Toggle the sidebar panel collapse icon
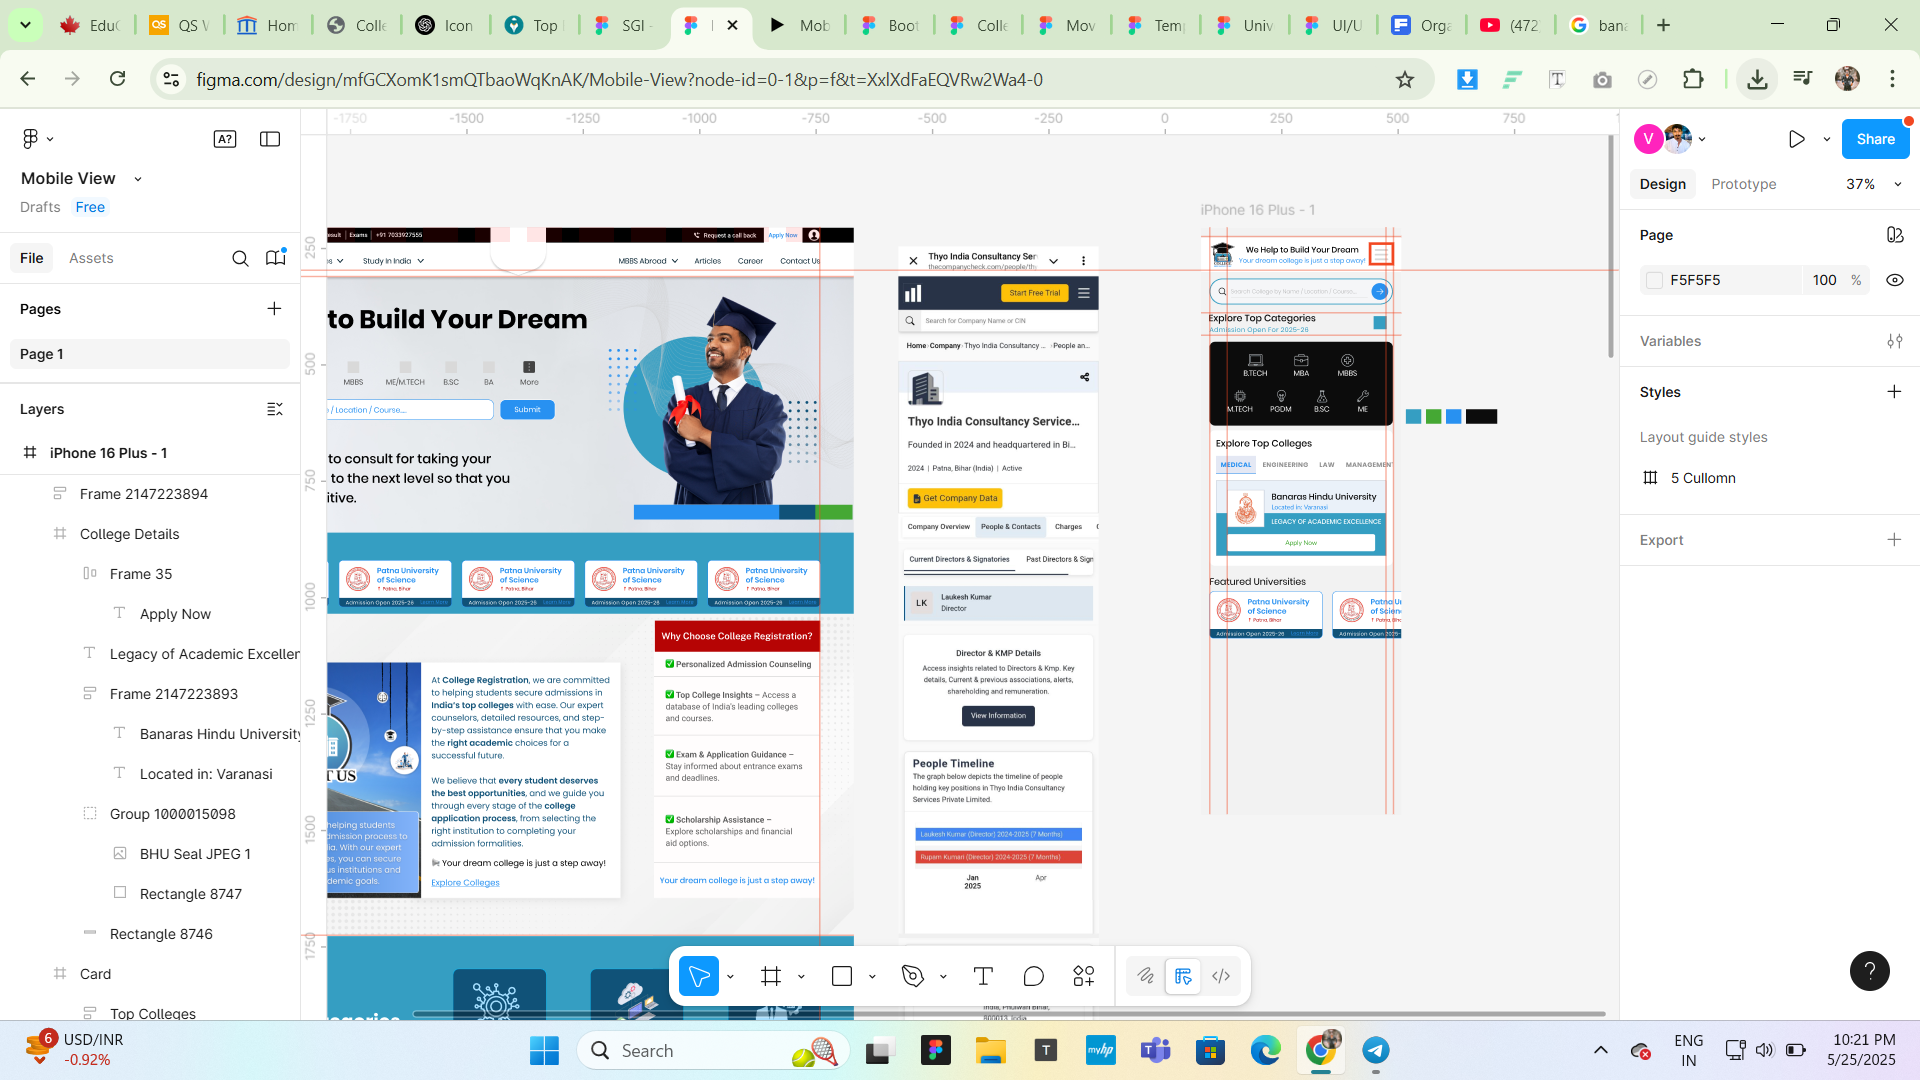Screen dimensions: 1920x1080 [x=270, y=139]
